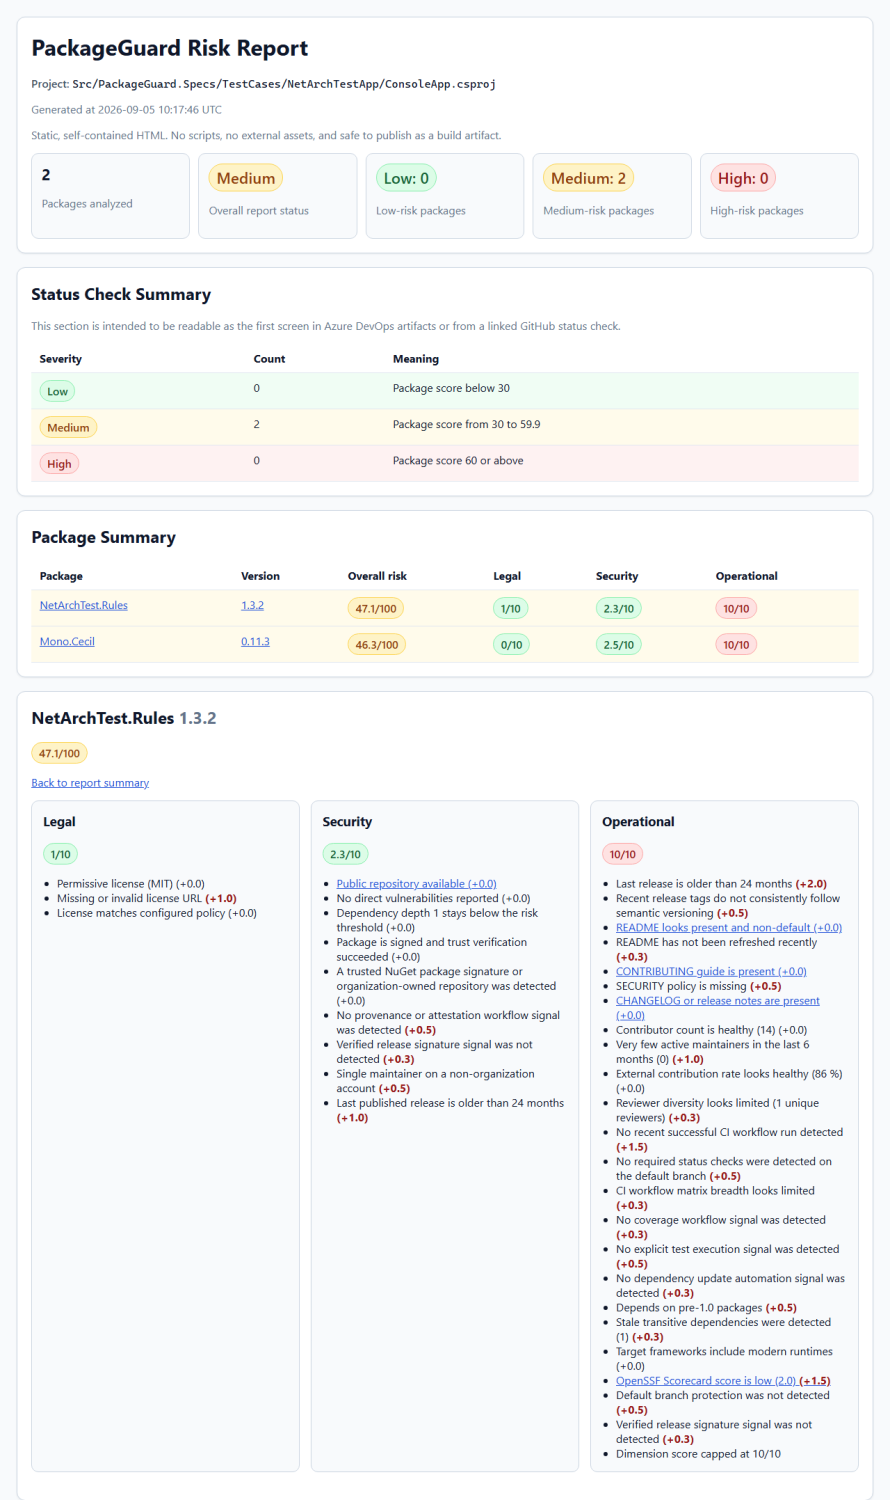Click the 0/10 legal score for Mono.Cecil

(x=511, y=644)
